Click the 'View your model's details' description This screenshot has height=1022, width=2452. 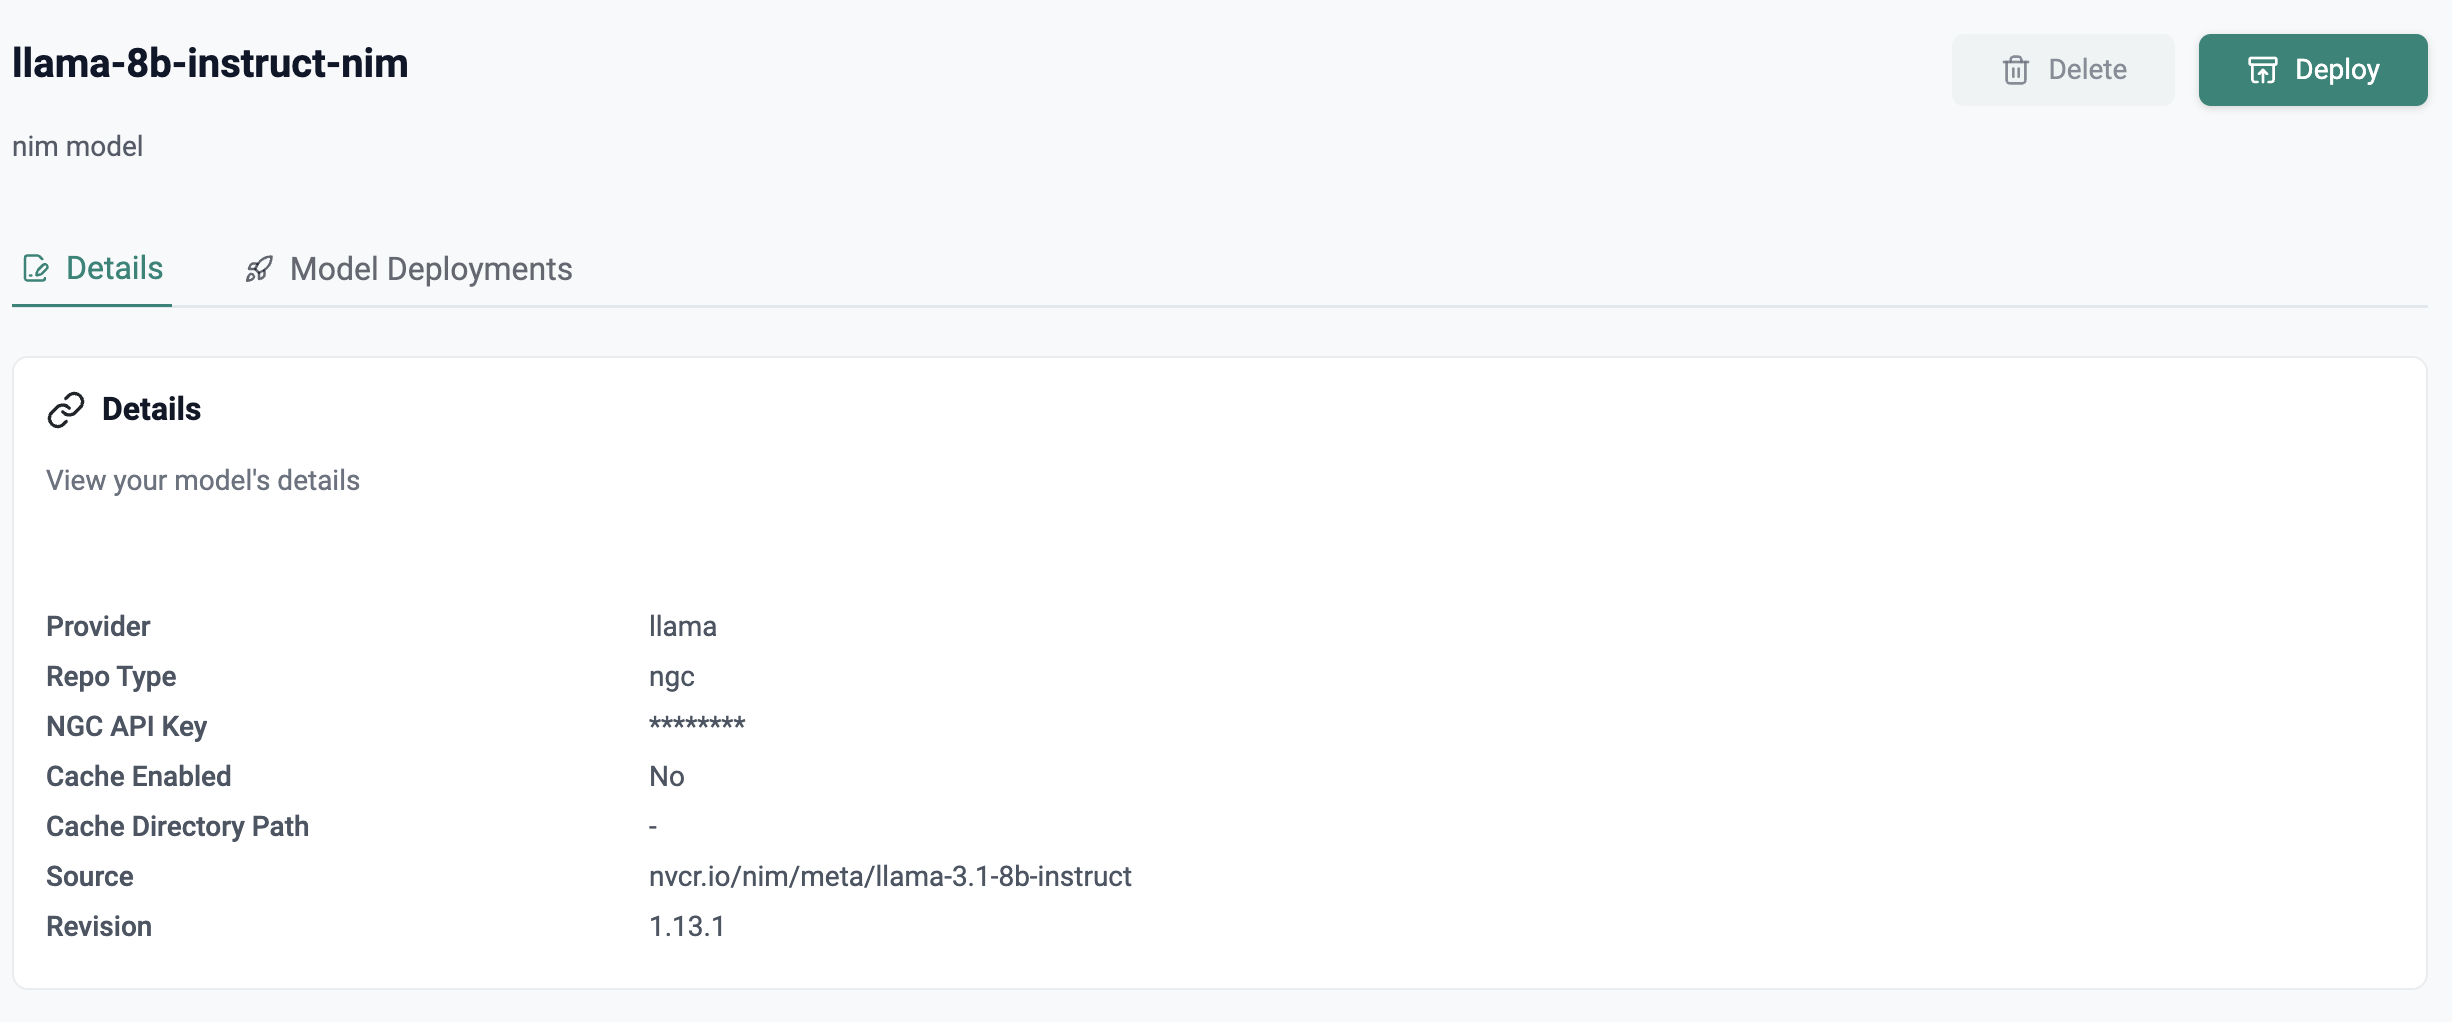203,480
